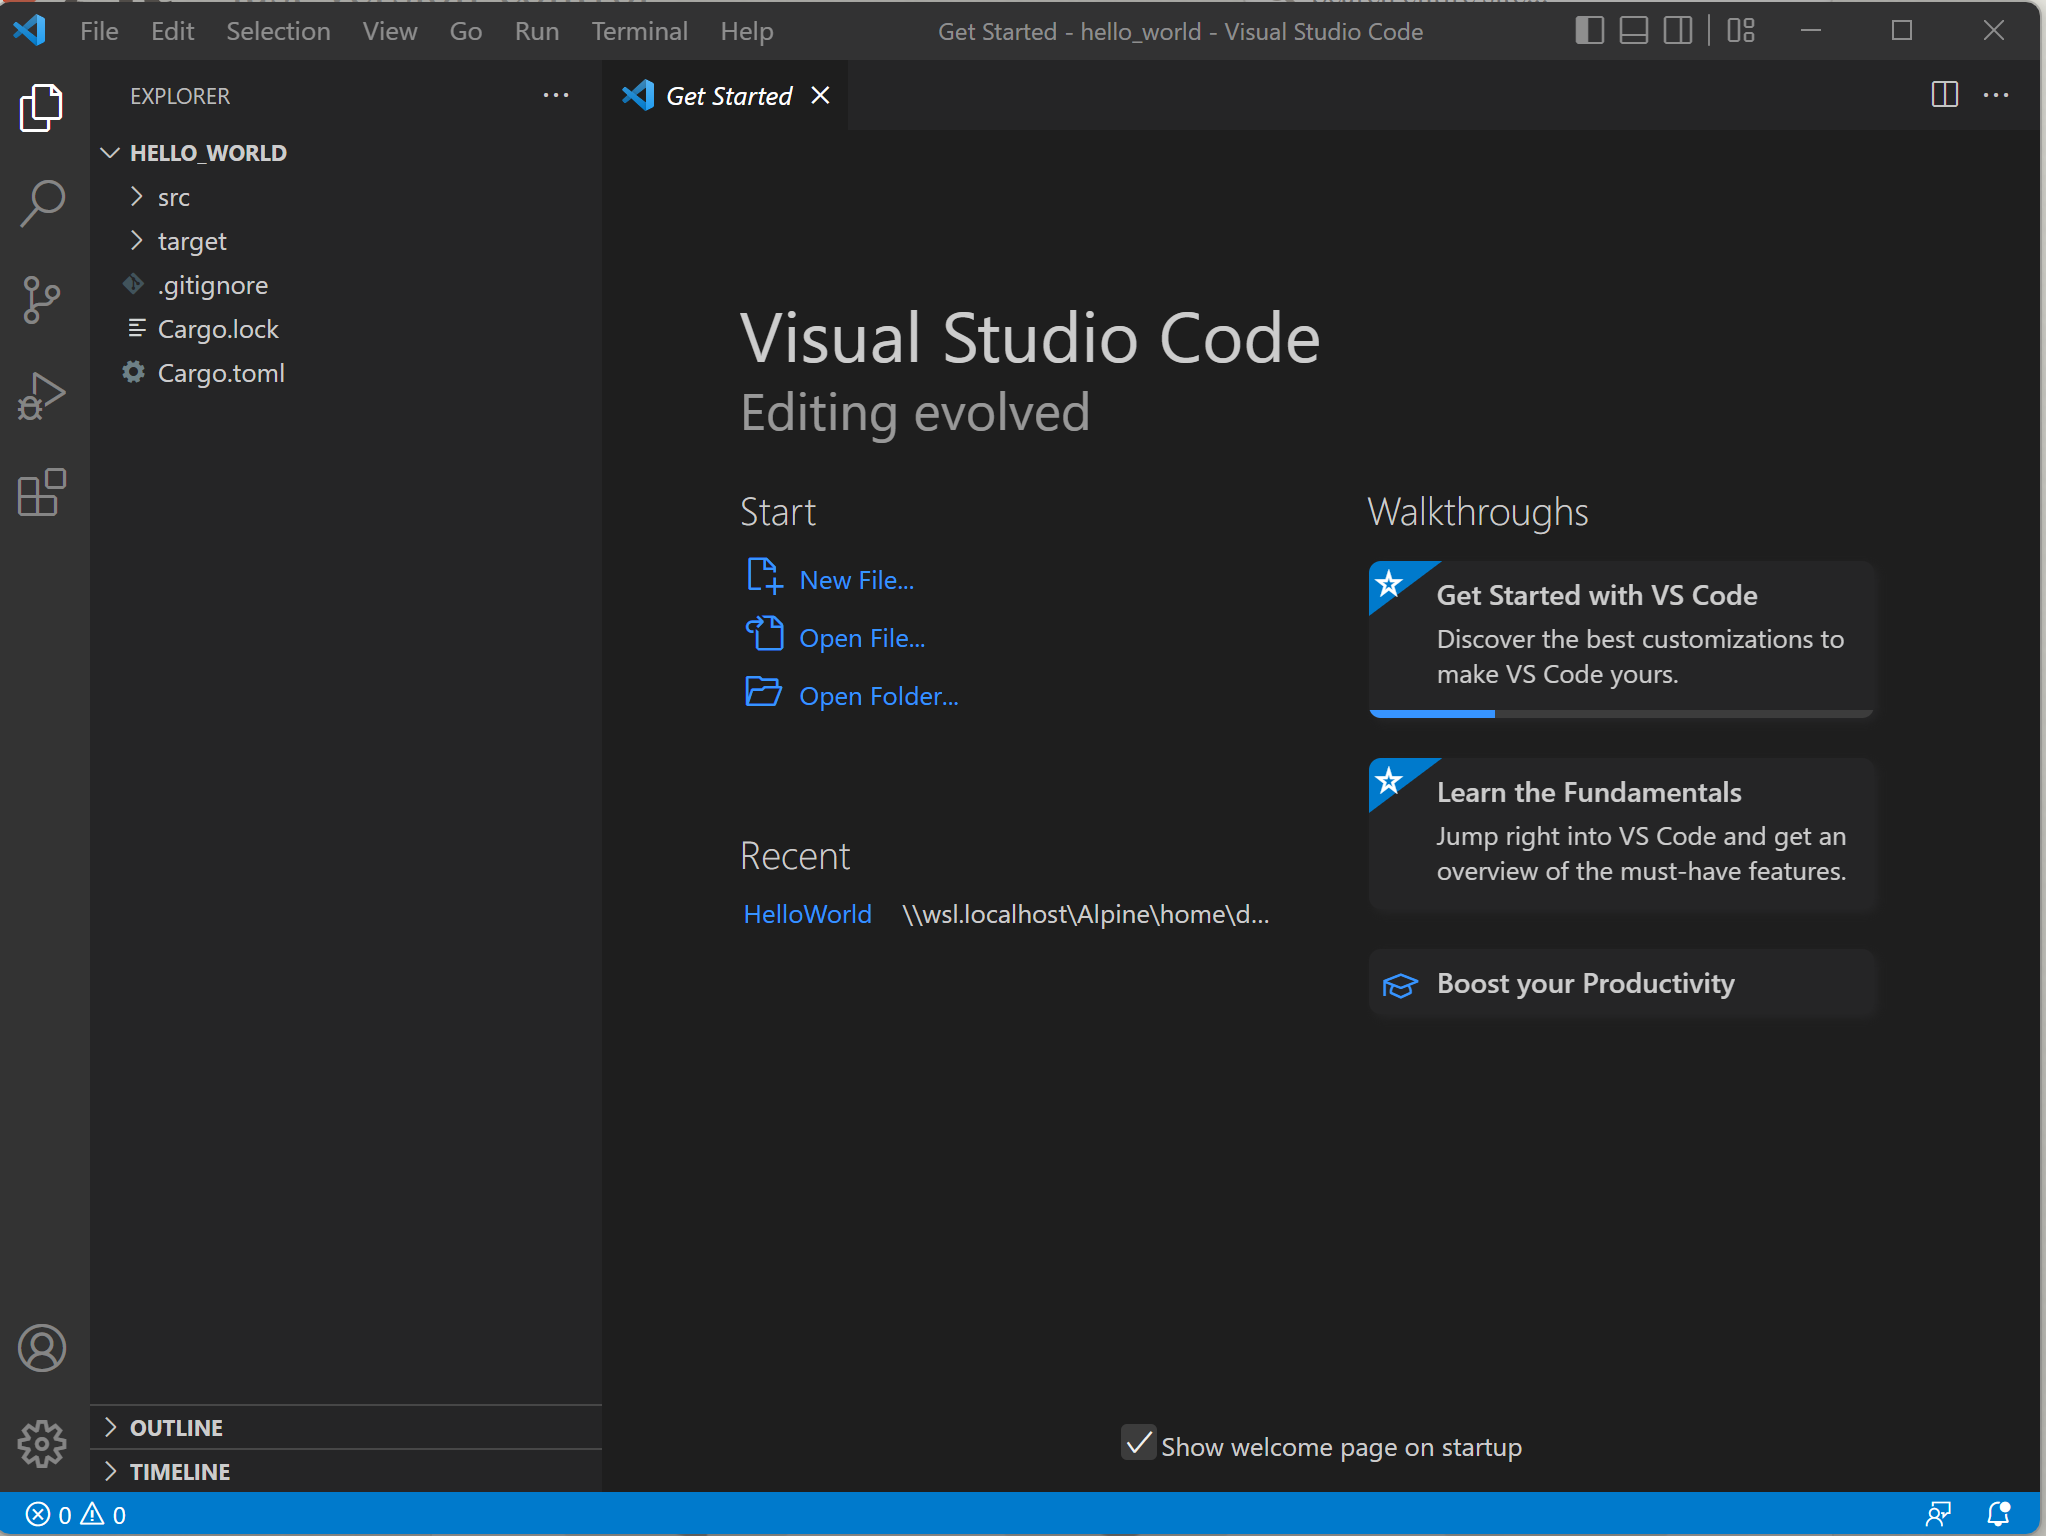The image size is (2046, 1536).
Task: Open the Manage gear menu
Action: tap(42, 1443)
